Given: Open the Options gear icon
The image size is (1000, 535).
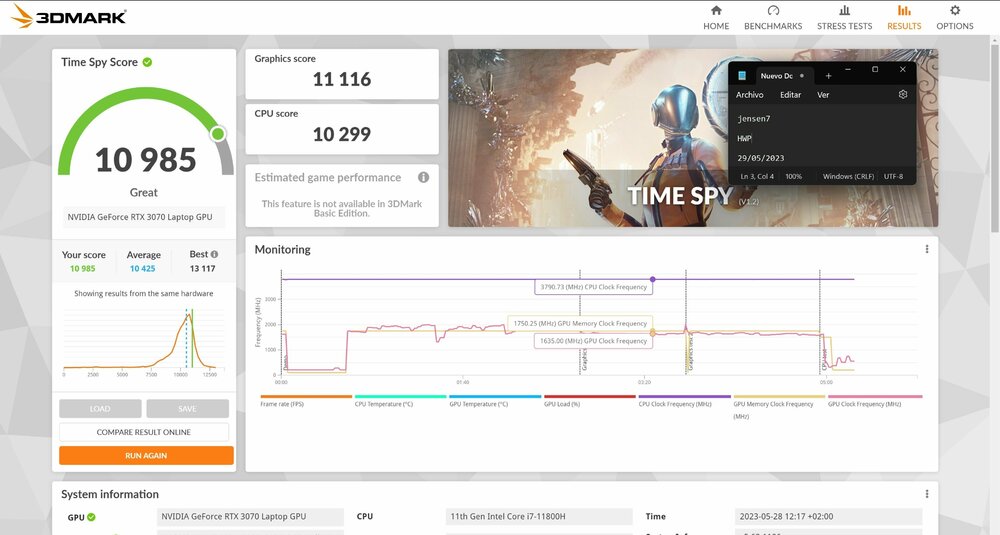Looking at the screenshot, I should click(x=955, y=10).
